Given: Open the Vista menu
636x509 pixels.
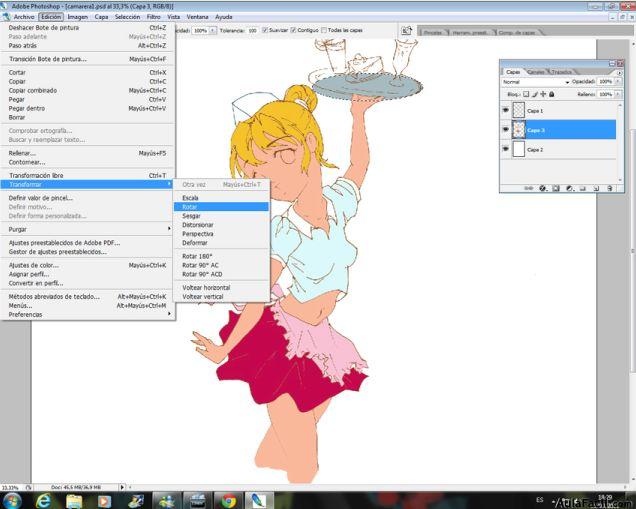Looking at the screenshot, I should [x=174, y=17].
